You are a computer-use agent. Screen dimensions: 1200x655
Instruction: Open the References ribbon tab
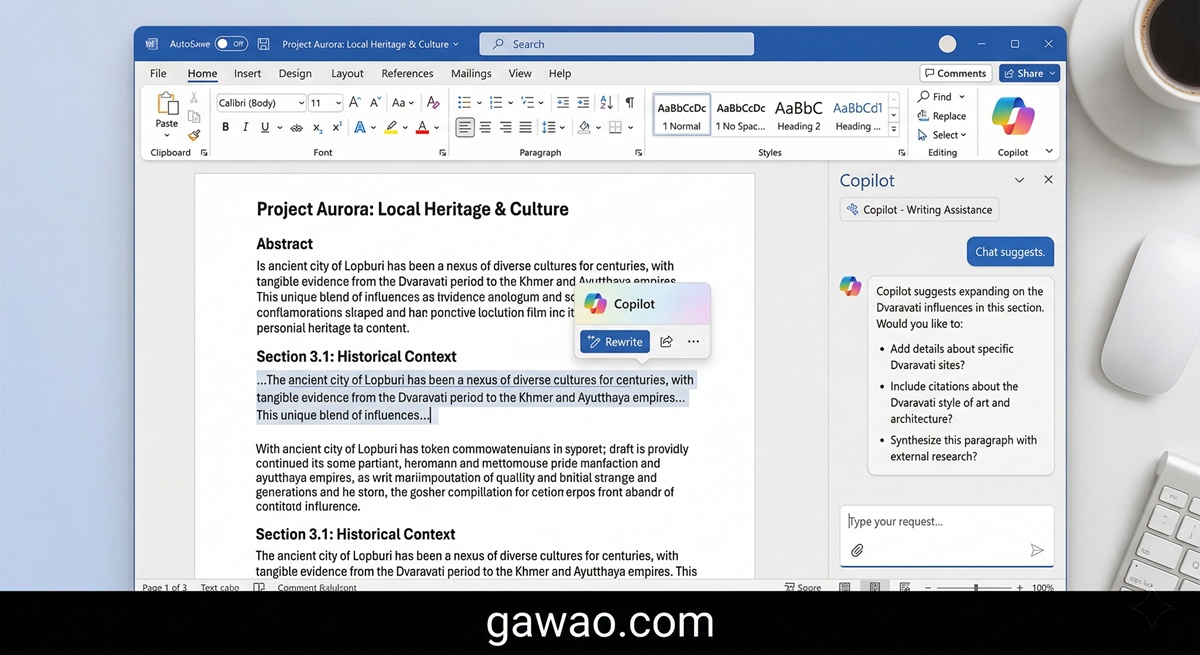tap(407, 73)
